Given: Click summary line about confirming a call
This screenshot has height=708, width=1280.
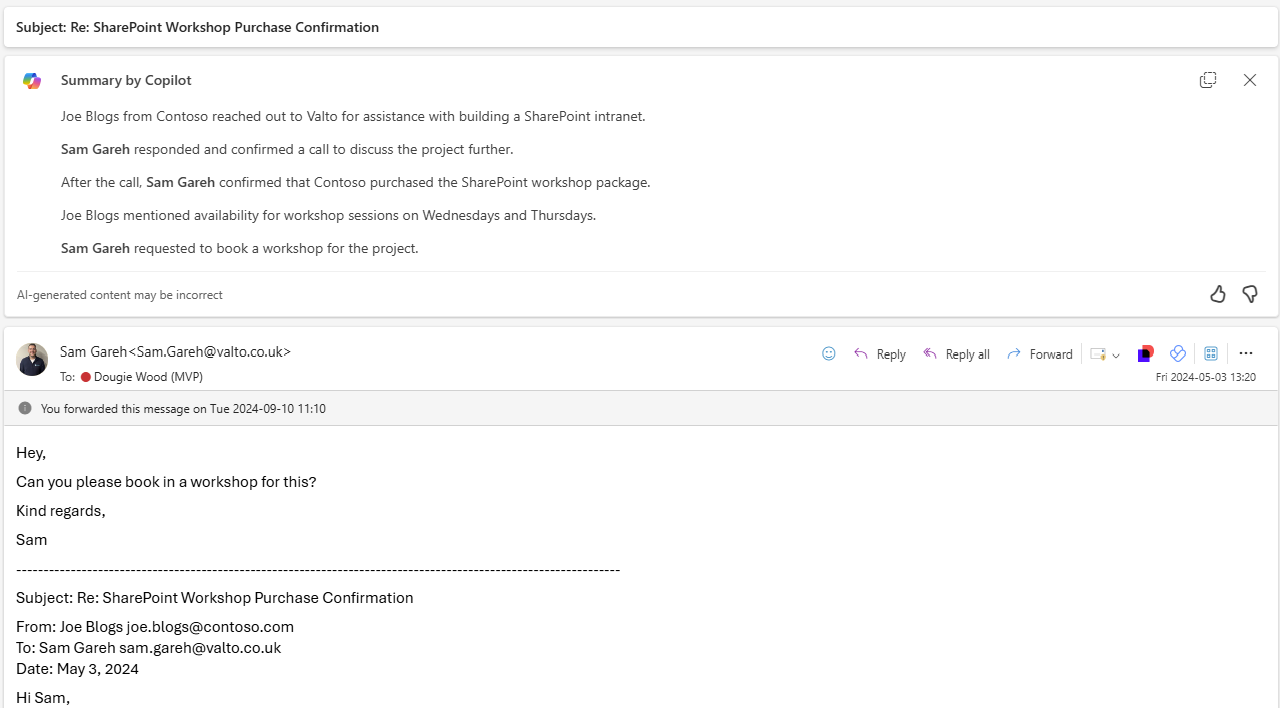Looking at the screenshot, I should 287,149.
